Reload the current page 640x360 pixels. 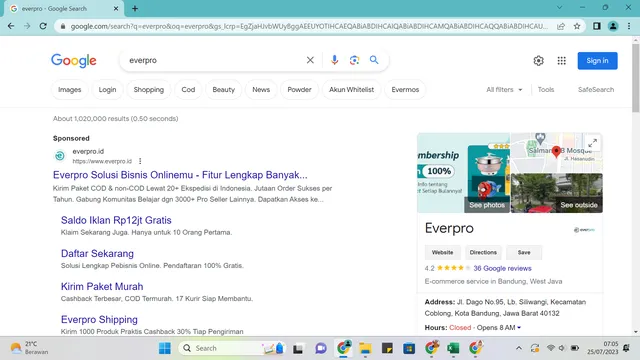point(43,26)
